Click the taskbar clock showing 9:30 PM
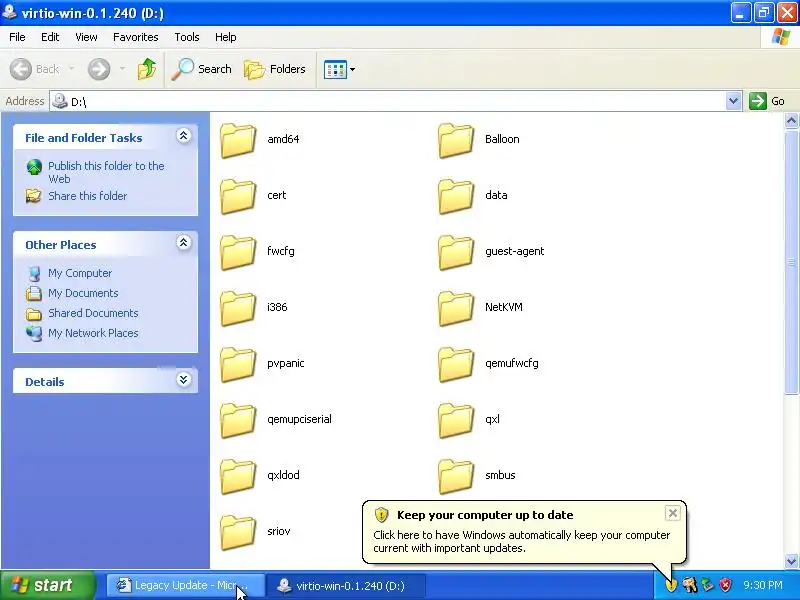 763,585
